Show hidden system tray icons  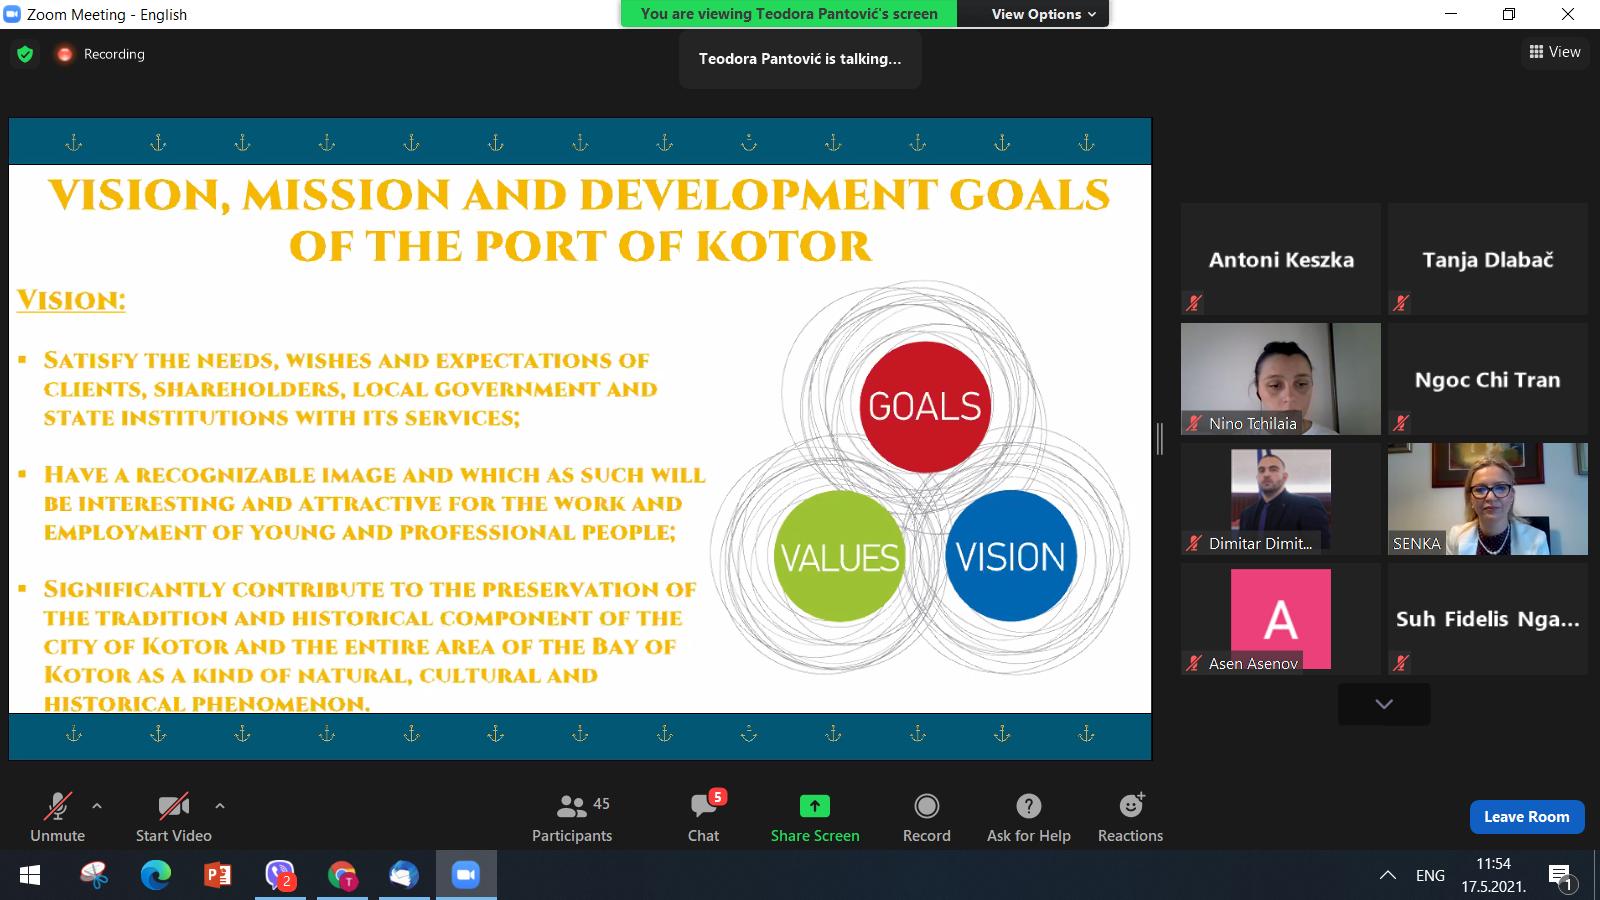pyautogui.click(x=1388, y=876)
